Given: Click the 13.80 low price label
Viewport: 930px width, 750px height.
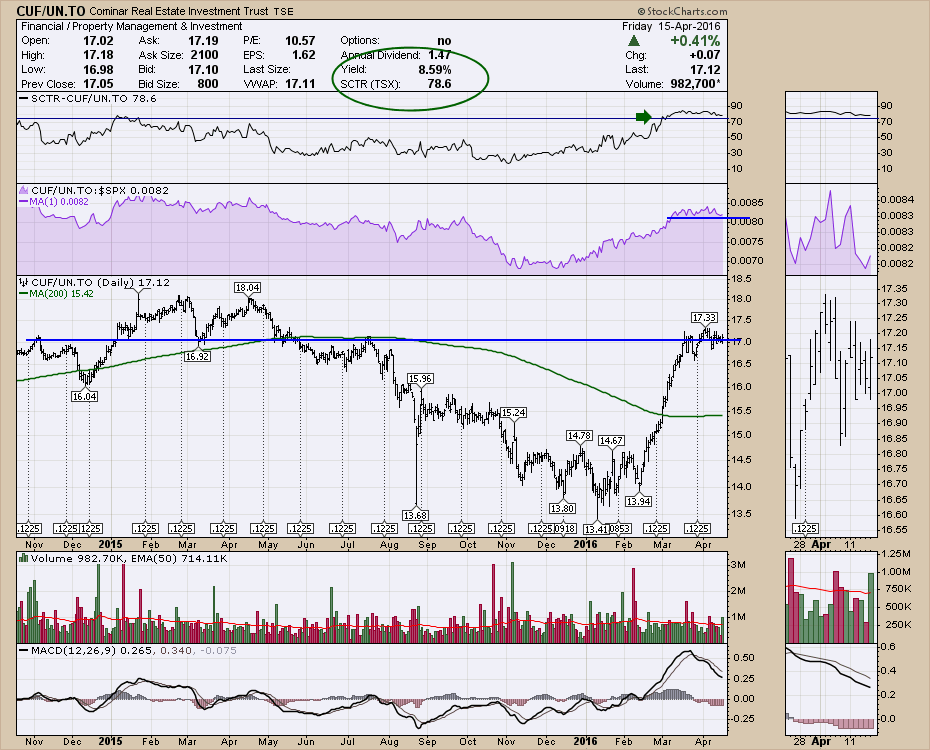Looking at the screenshot, I should click(562, 508).
